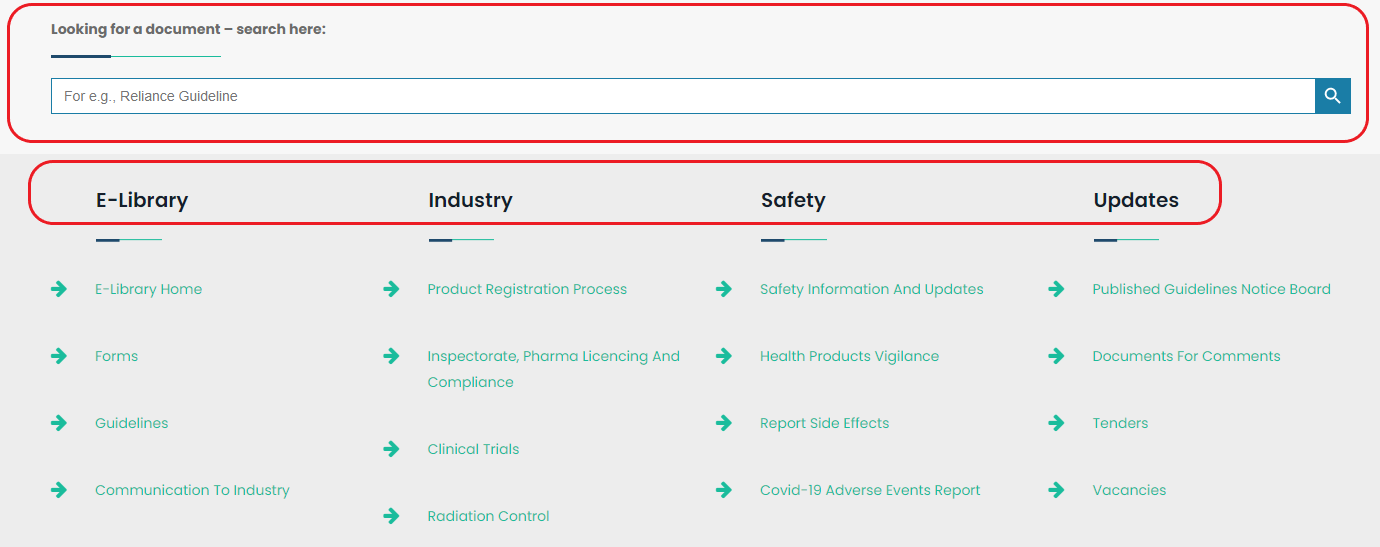Viewport: 1380px width, 547px height.
Task: Click the arrow icon next to Report Side Effects
Action: pyautogui.click(x=724, y=423)
